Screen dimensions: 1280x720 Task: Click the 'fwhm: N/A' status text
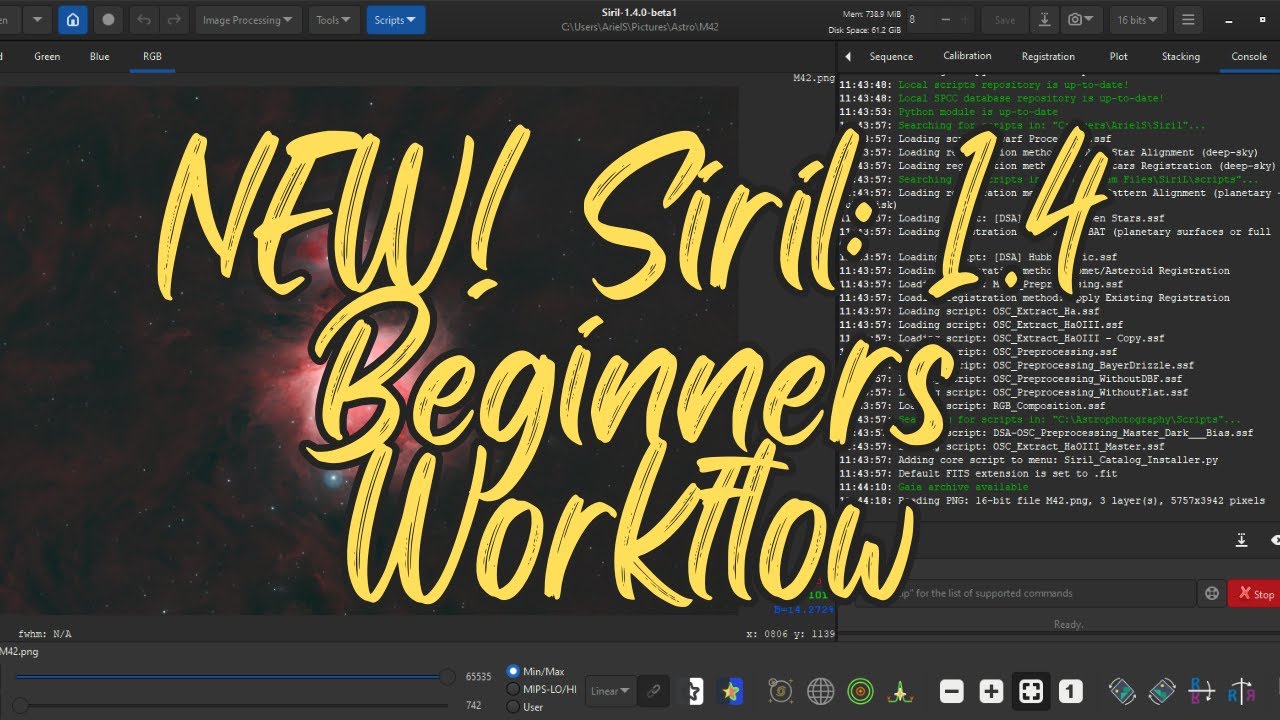[x=44, y=634]
